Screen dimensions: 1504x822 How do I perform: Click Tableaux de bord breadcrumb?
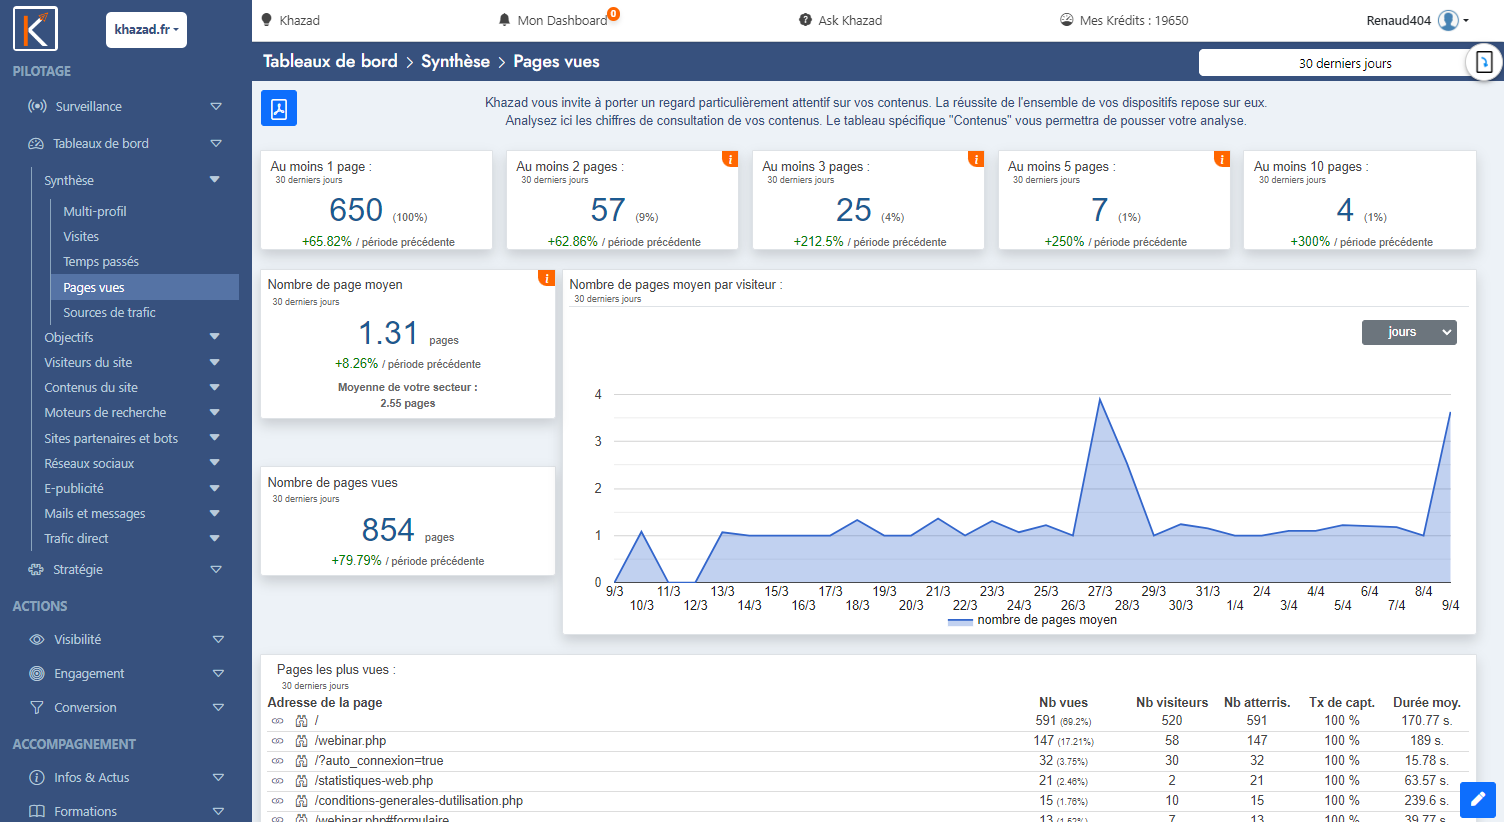point(330,61)
